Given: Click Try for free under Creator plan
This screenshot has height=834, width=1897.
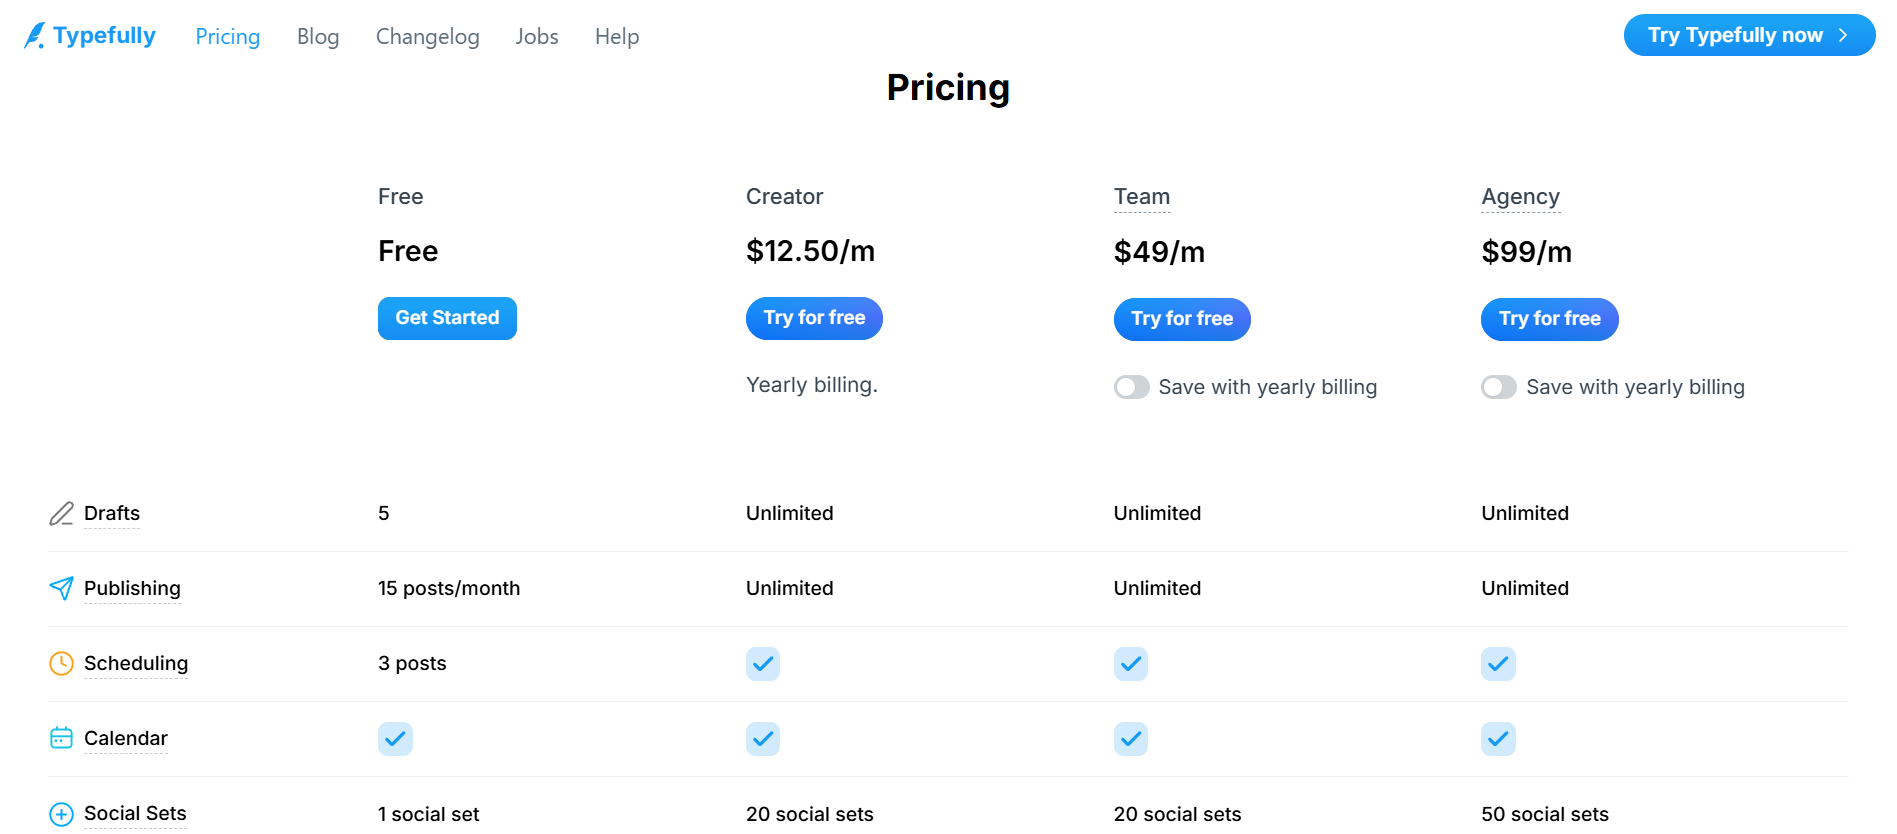Looking at the screenshot, I should [814, 318].
